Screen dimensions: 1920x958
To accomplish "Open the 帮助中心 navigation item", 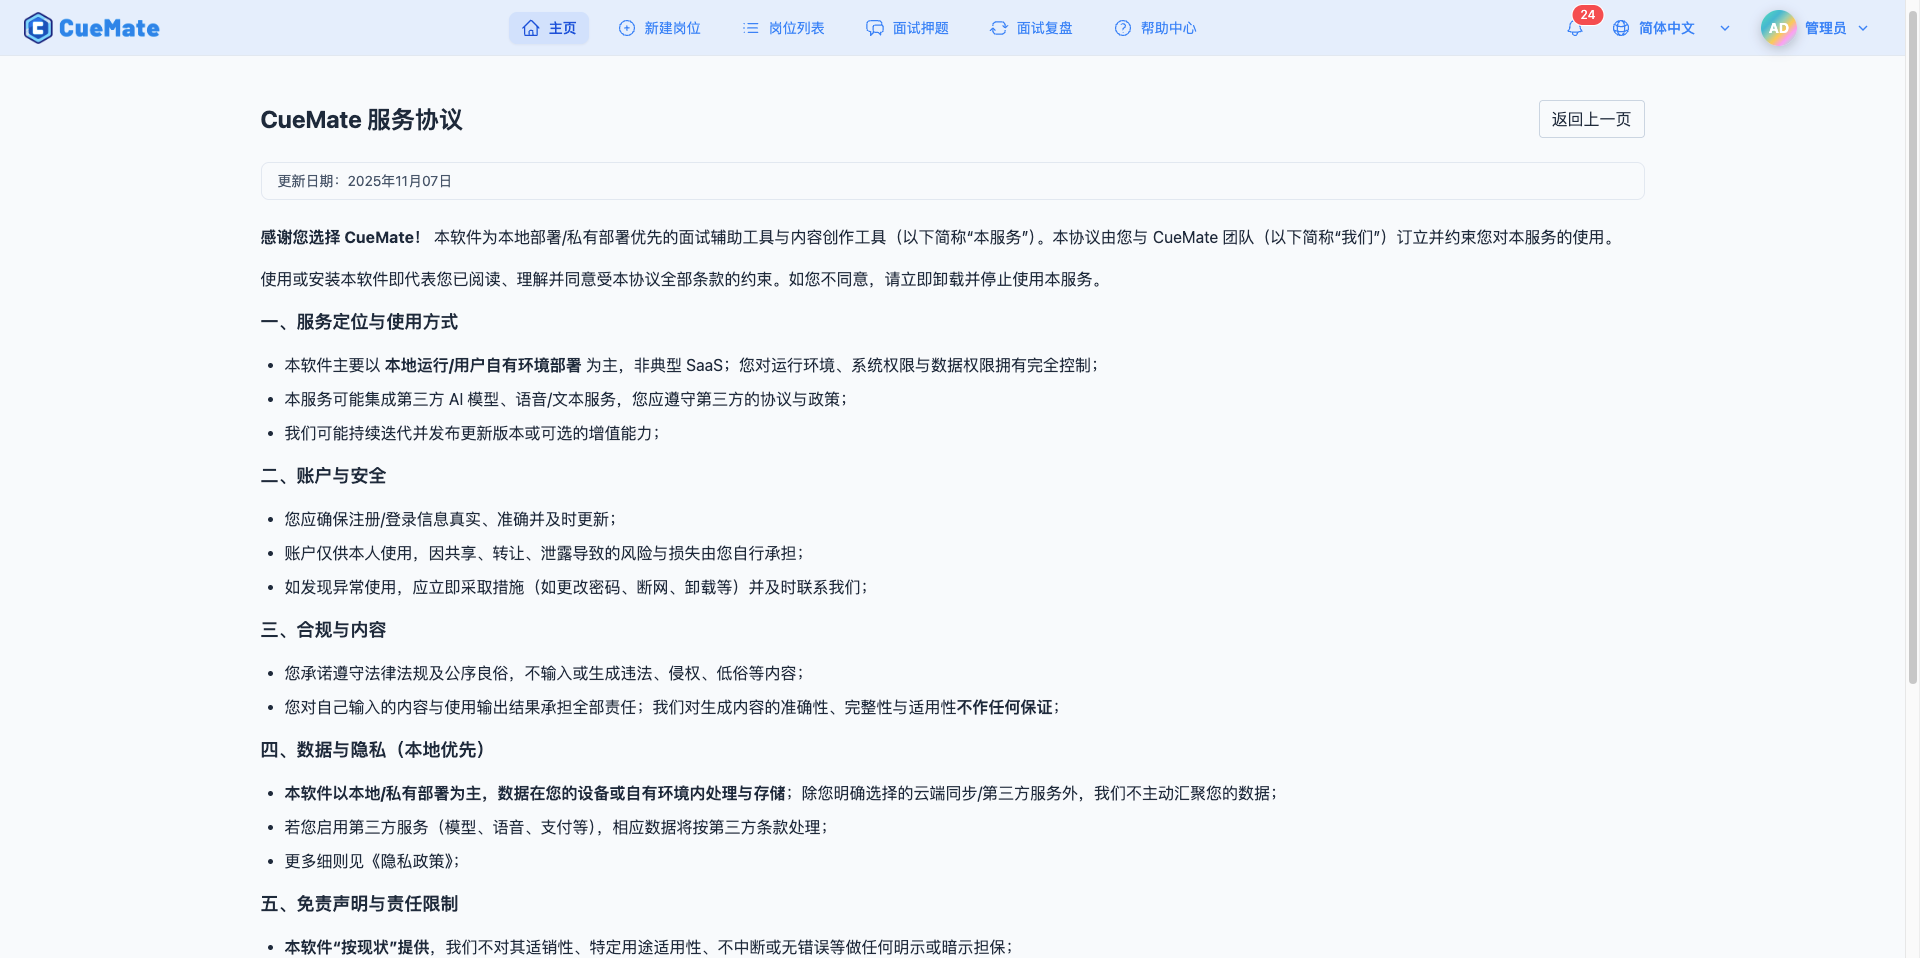I will tap(1156, 28).
